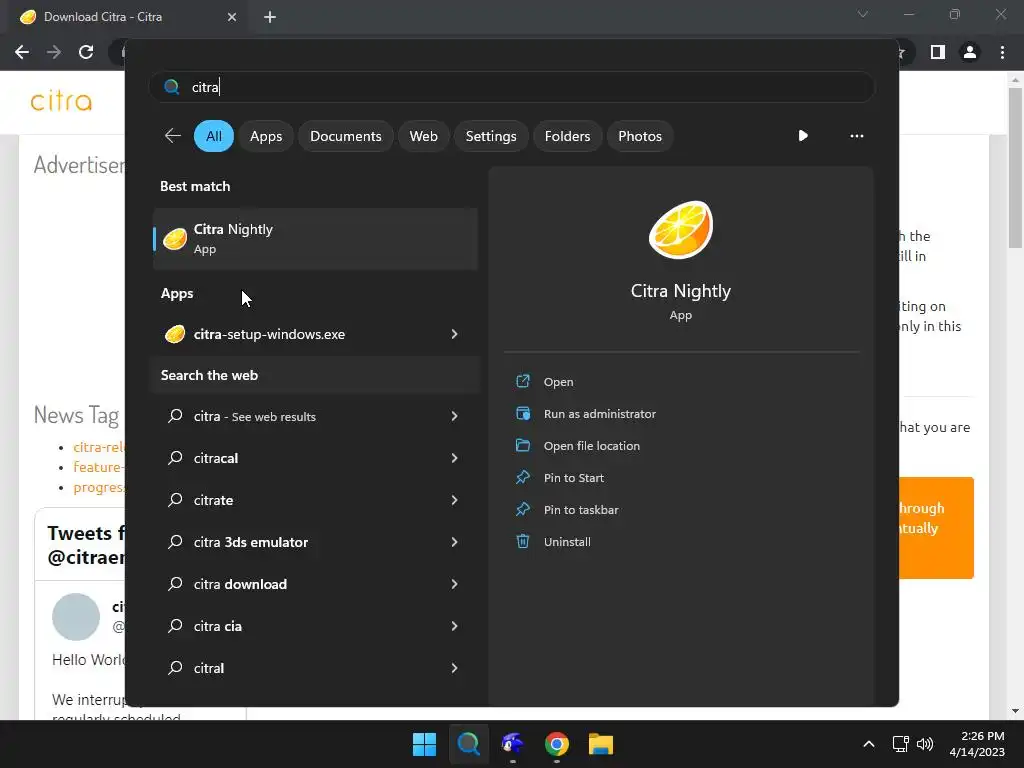This screenshot has height=768, width=1024.
Task: Click the Citra logo on the webpage
Action: [x=61, y=101]
